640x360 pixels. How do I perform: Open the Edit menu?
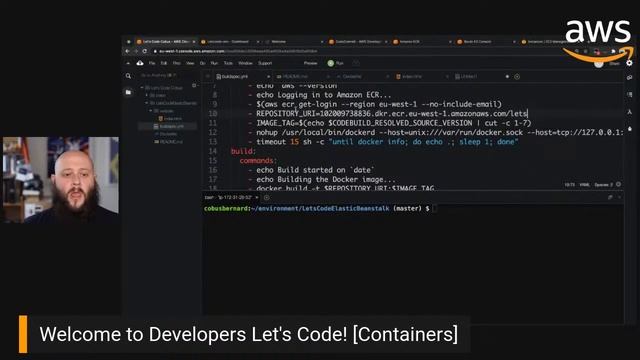164,63
